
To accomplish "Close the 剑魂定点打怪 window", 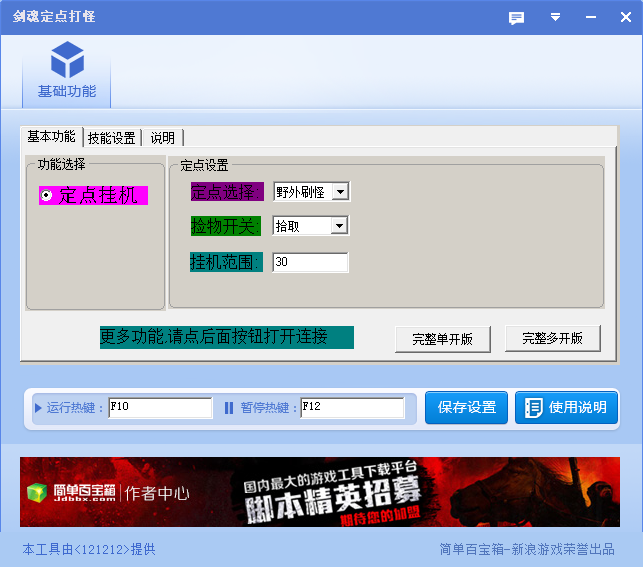I will point(625,17).
